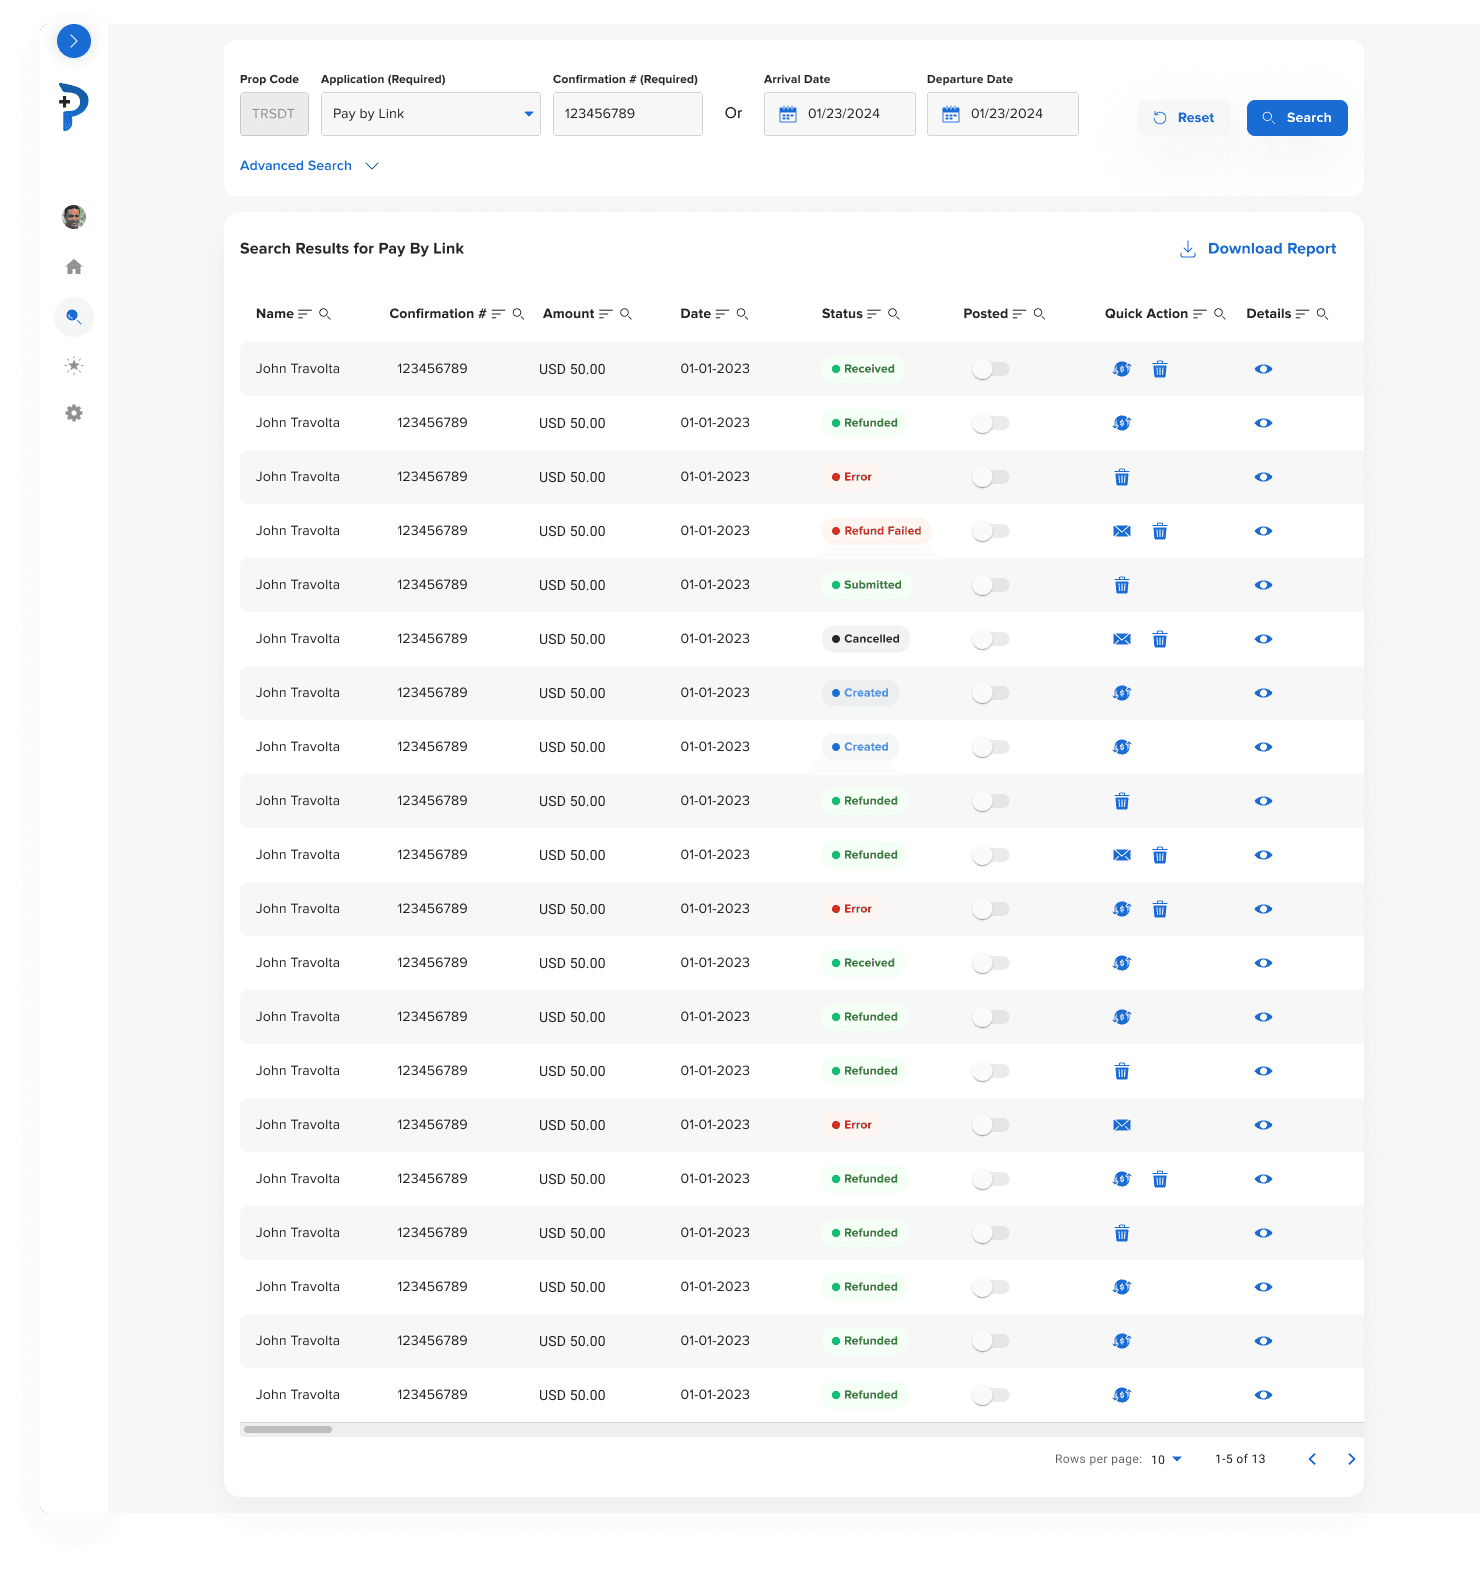This screenshot has width=1480, height=1569.
Task: Click the blue Search button
Action: (x=1297, y=118)
